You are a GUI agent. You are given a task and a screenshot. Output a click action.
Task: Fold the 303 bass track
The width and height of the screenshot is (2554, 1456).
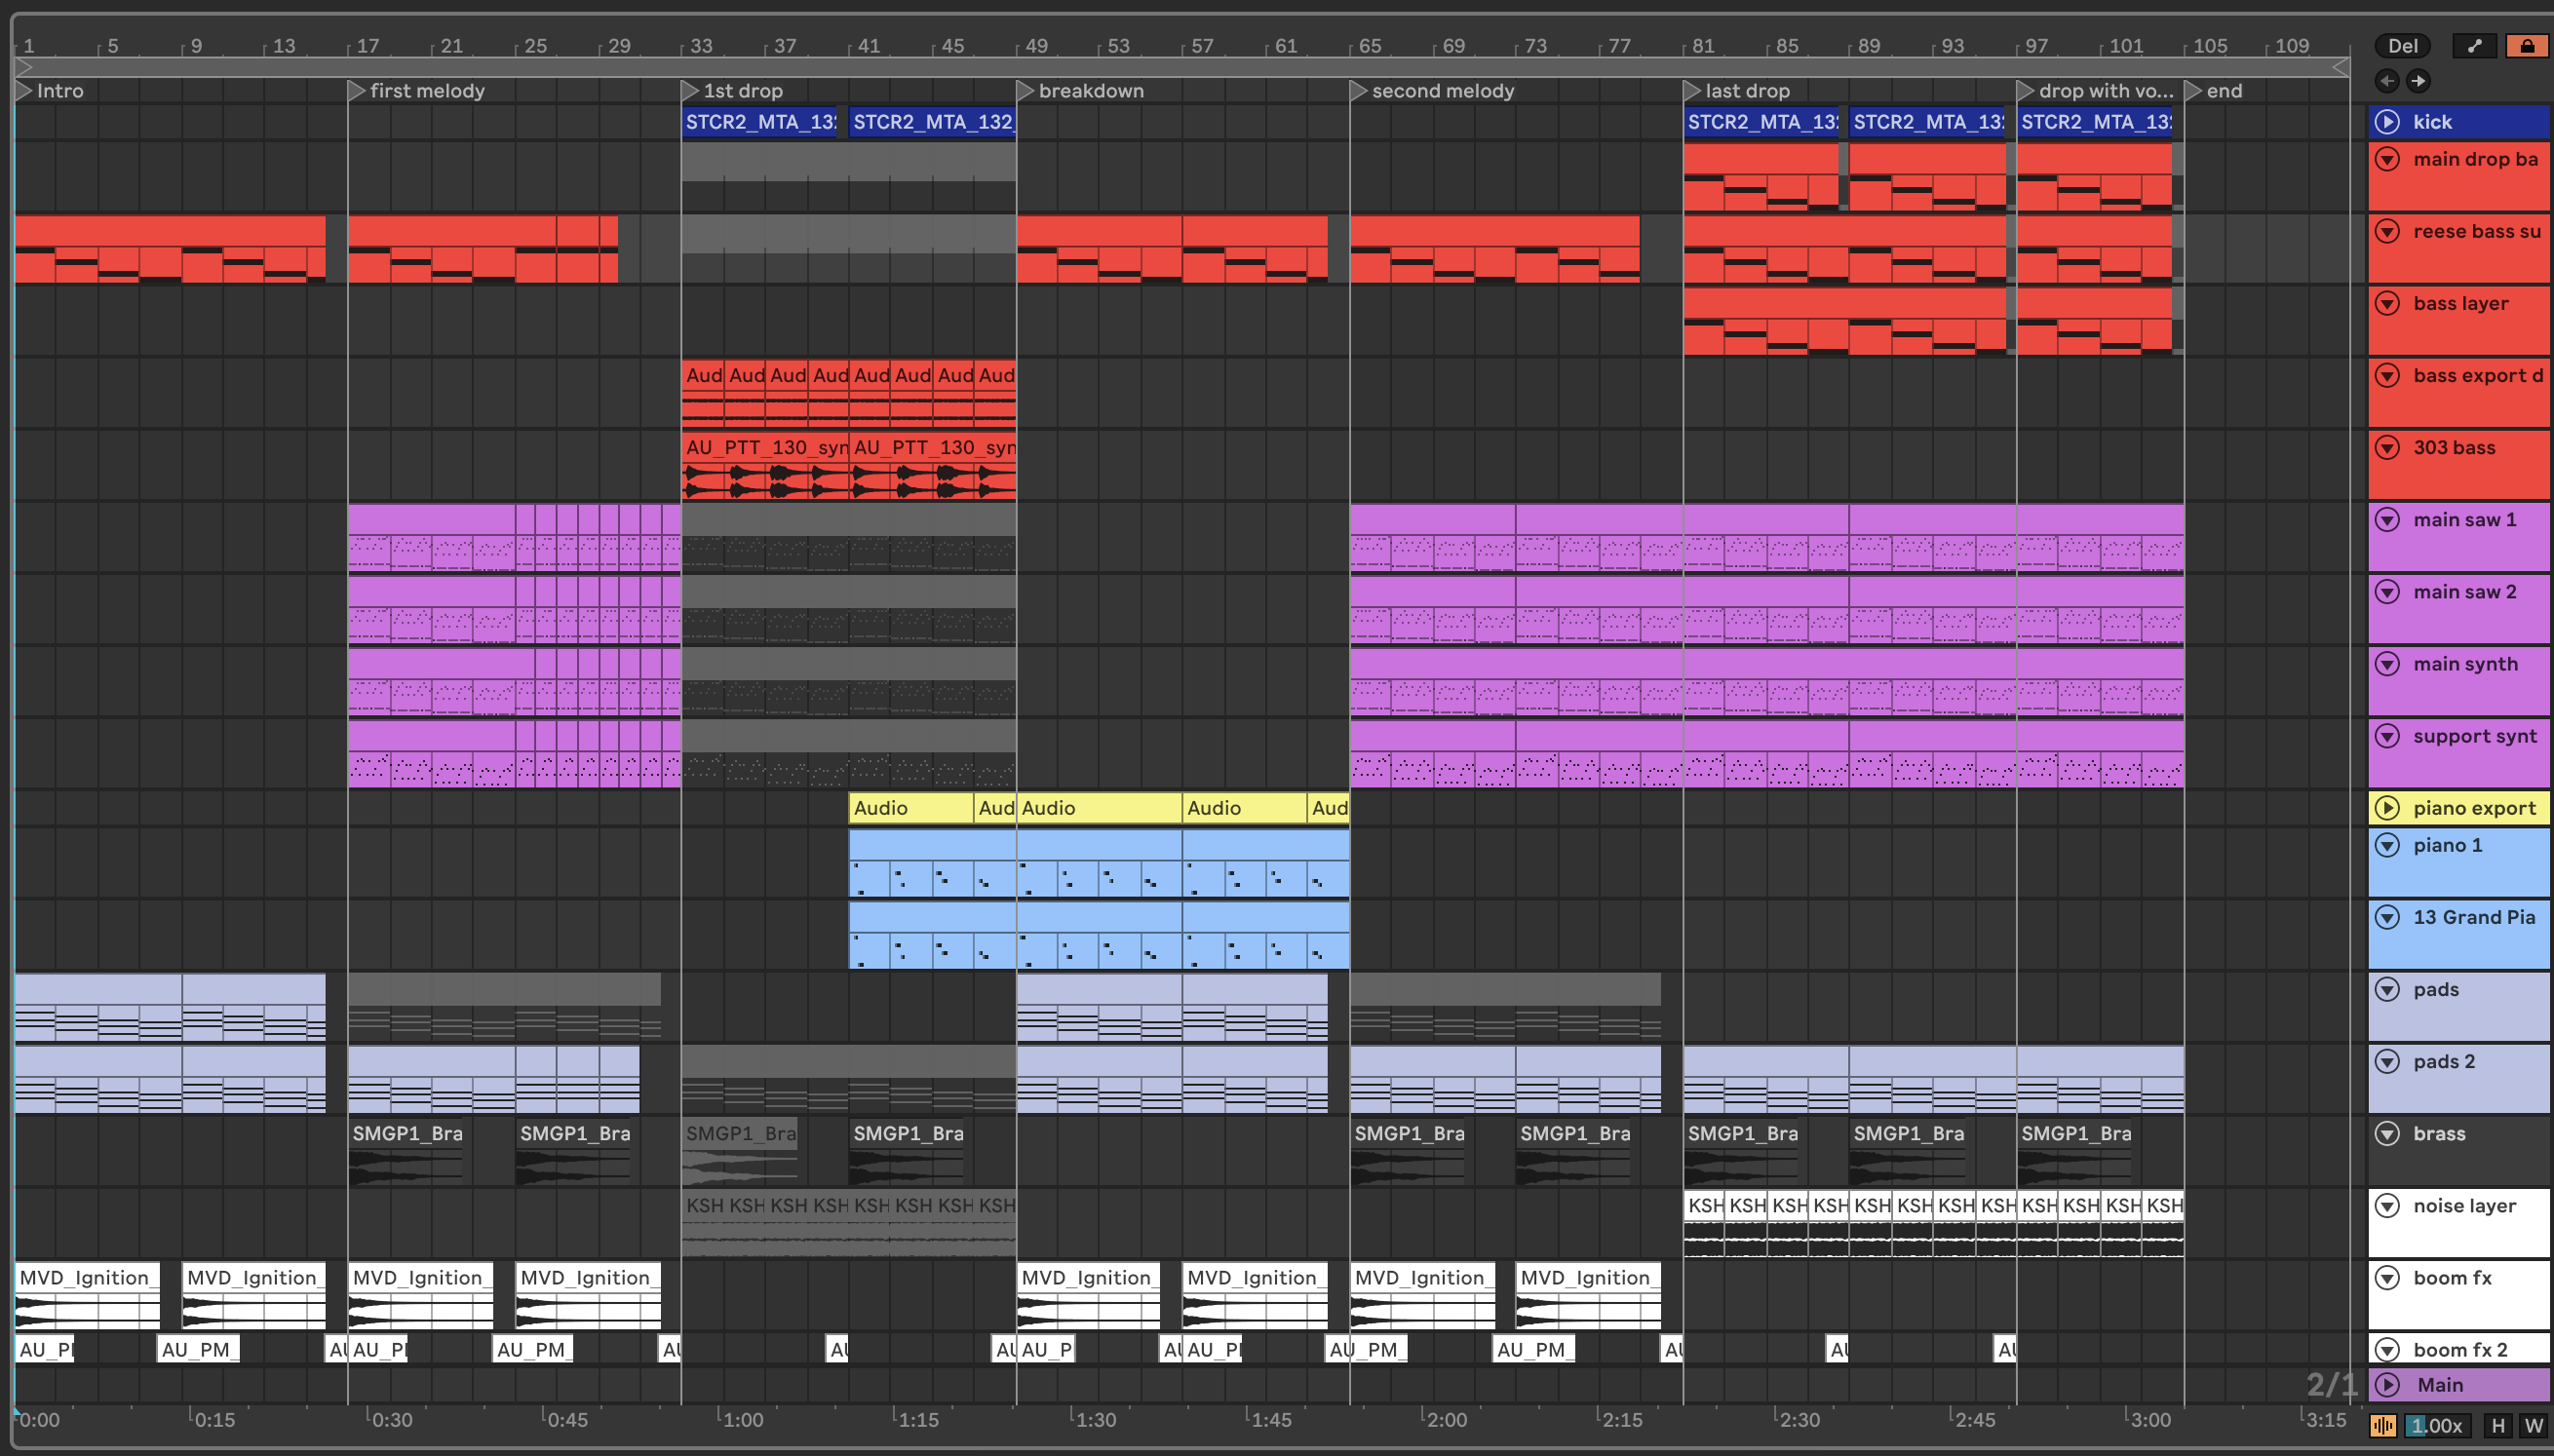point(2388,447)
